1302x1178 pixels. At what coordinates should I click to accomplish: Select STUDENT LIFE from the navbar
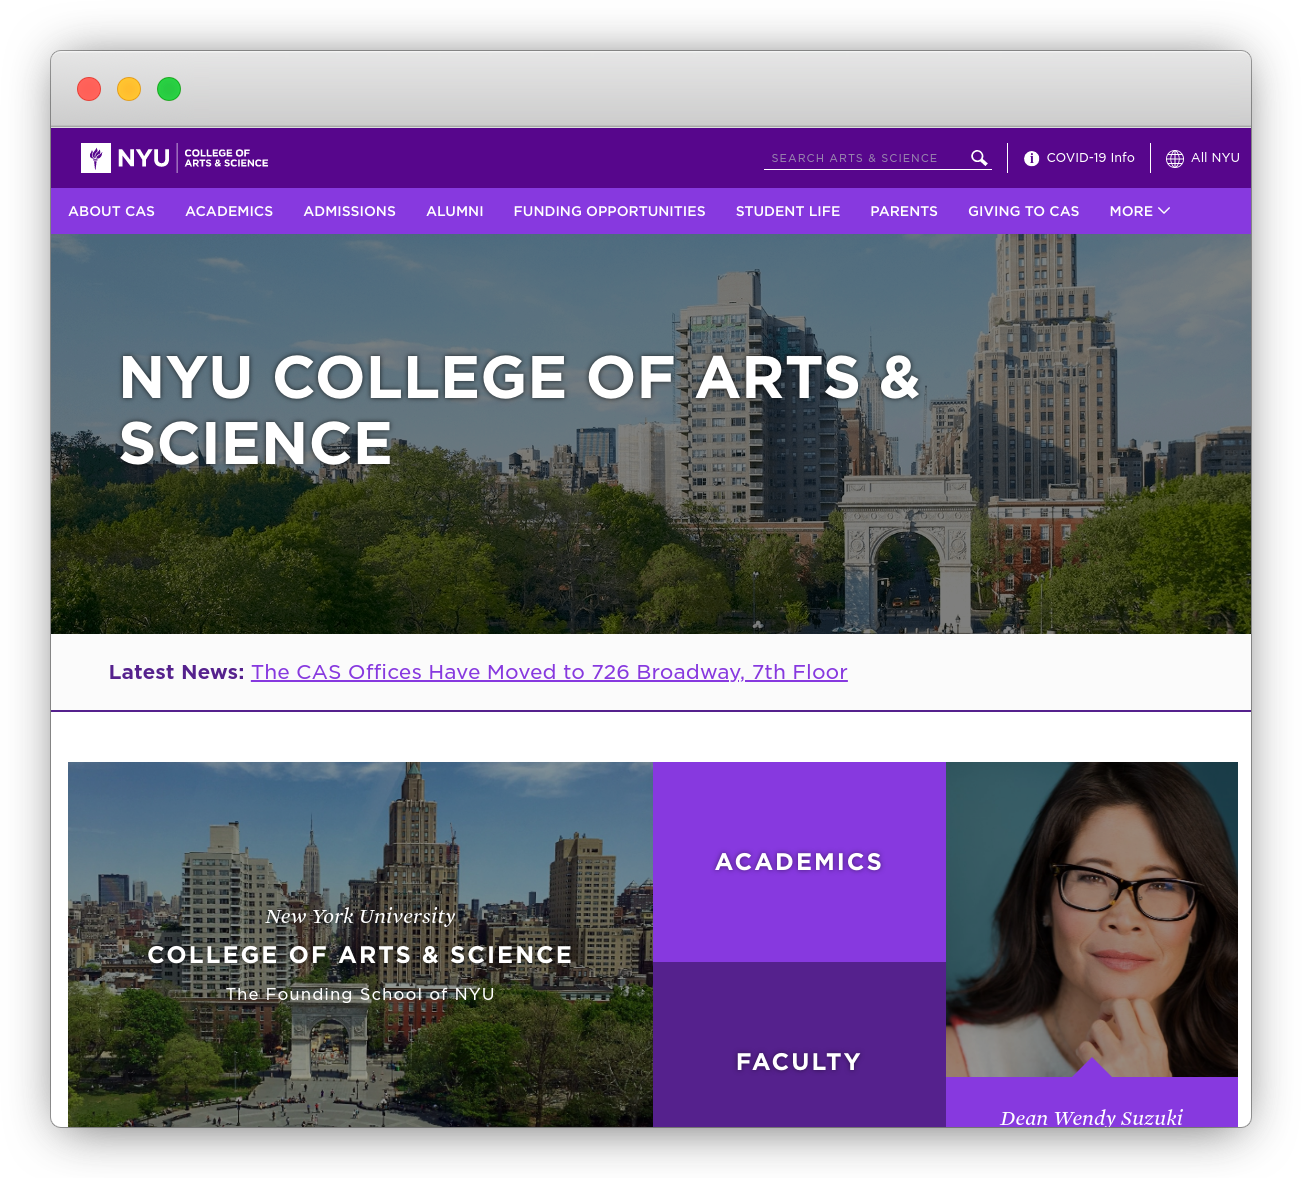point(788,211)
